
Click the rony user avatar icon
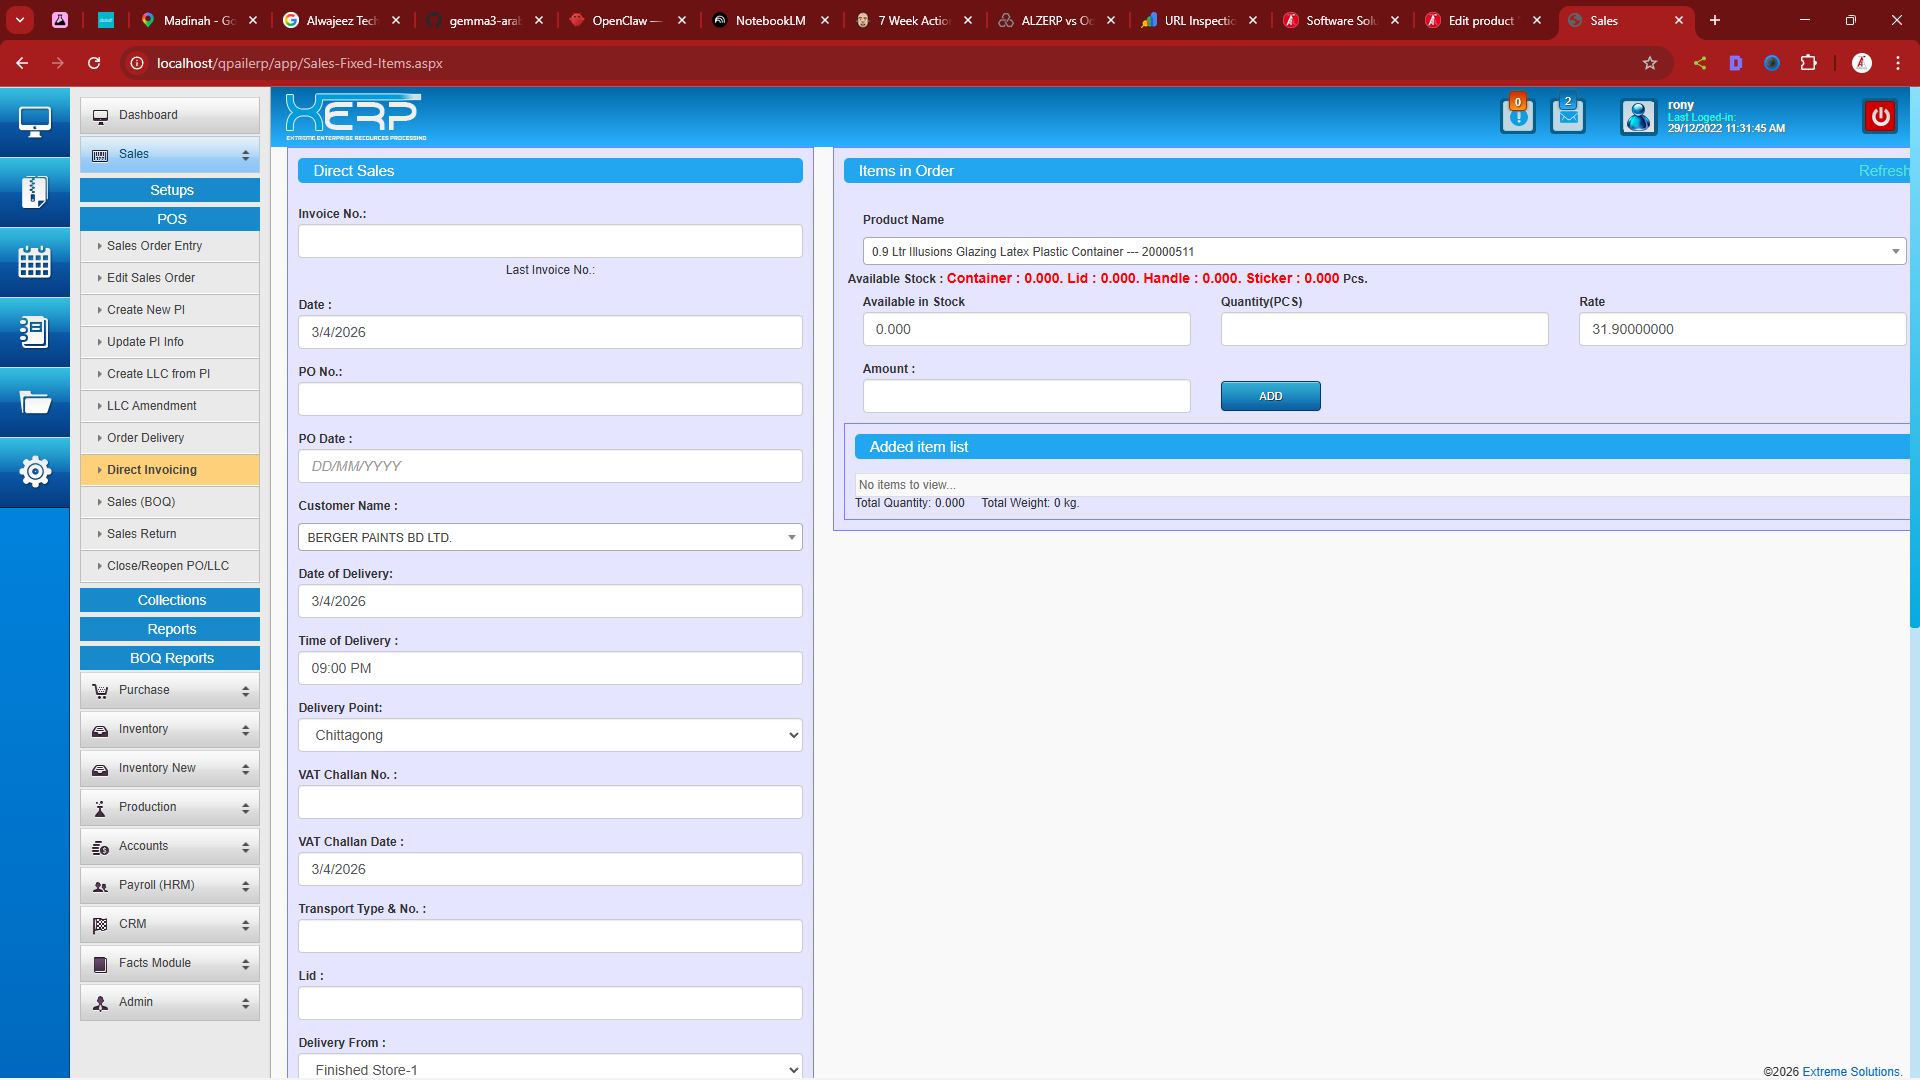click(x=1638, y=117)
